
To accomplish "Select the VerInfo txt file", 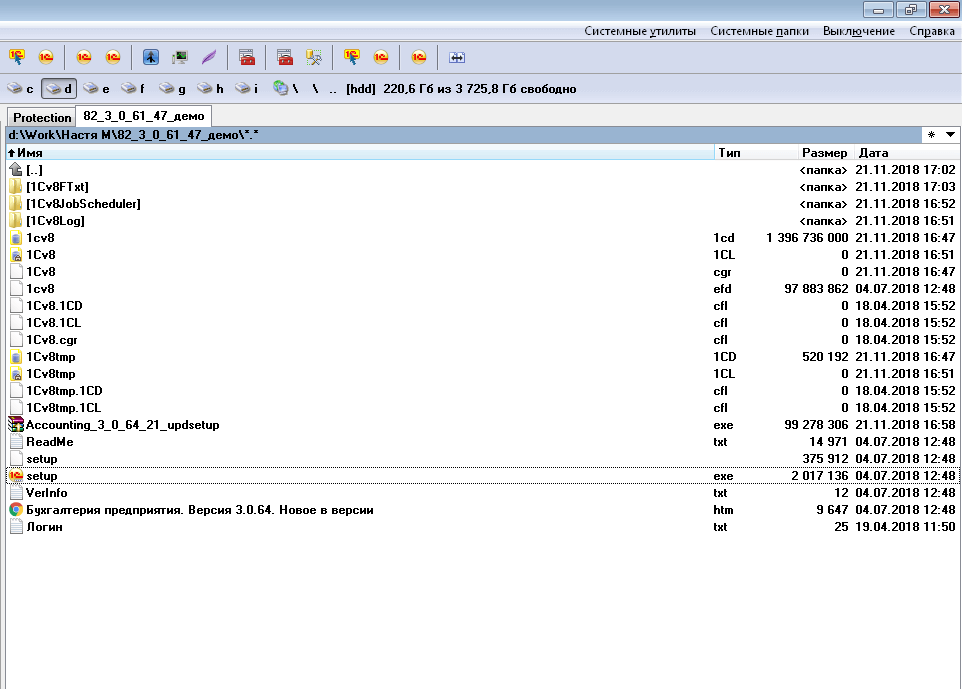I will click(482, 493).
